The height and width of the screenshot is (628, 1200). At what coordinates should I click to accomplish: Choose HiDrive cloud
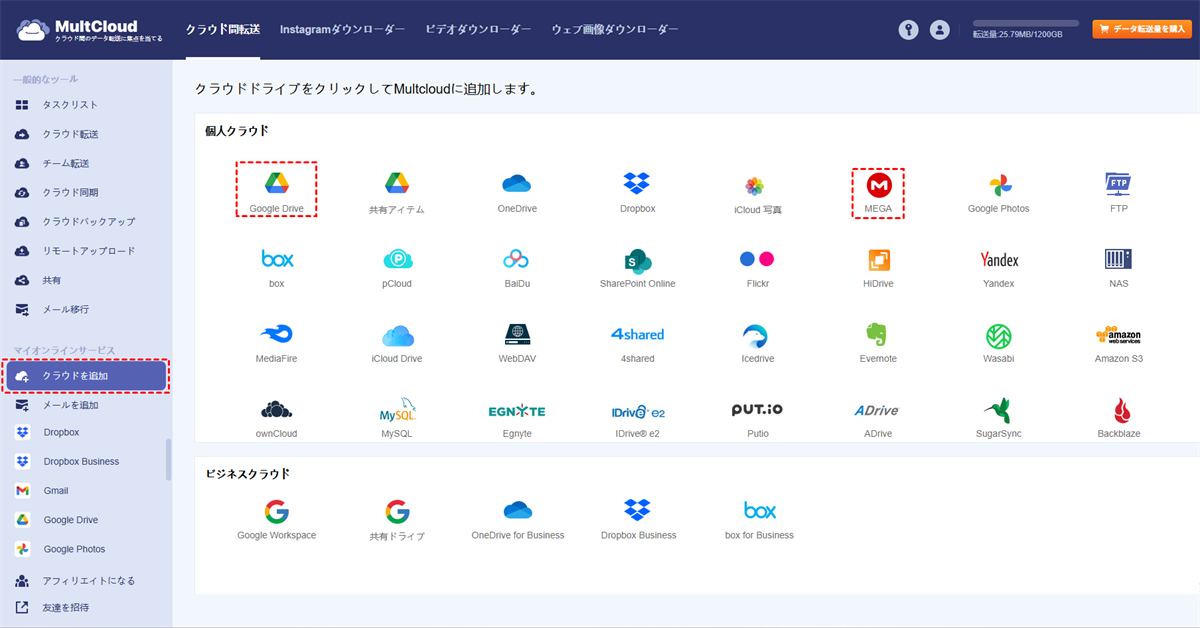pos(878,259)
